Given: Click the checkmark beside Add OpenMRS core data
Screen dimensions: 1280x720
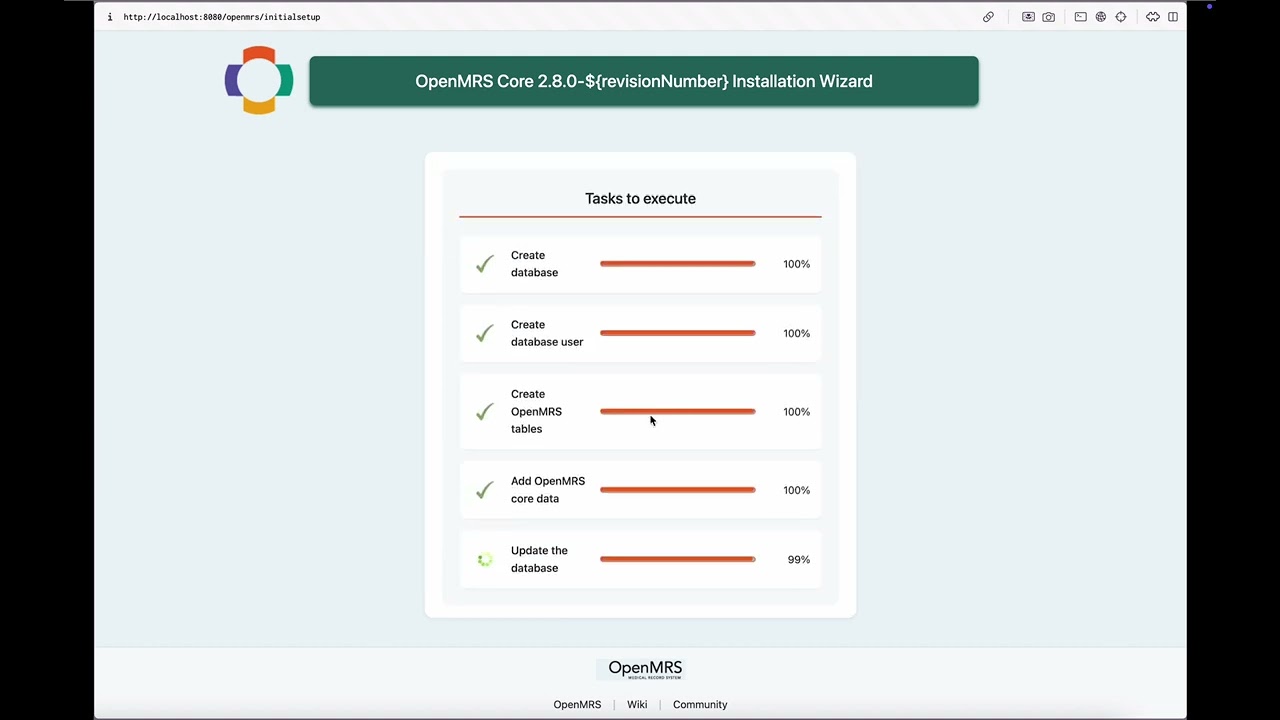Looking at the screenshot, I should [485, 490].
